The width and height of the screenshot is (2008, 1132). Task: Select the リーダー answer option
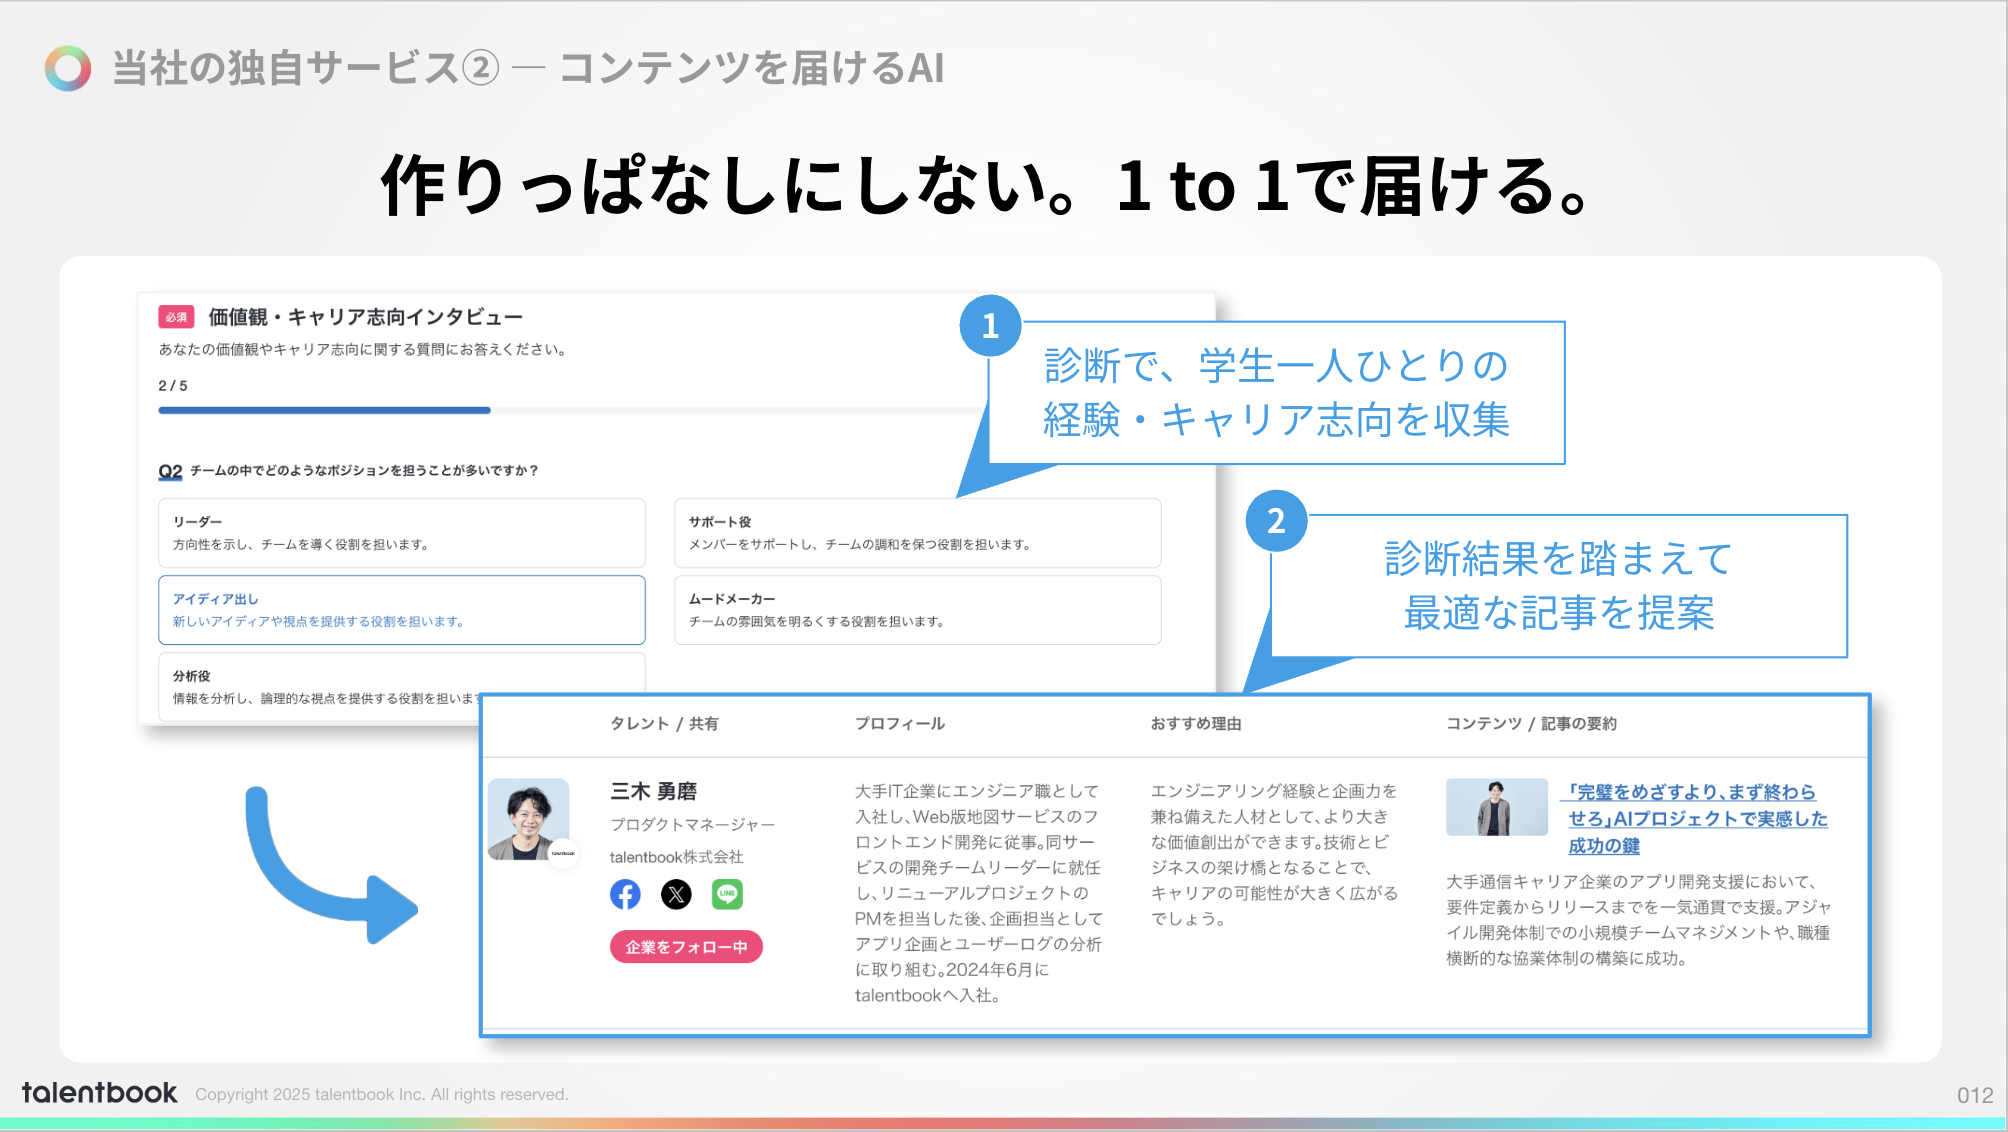coord(401,533)
